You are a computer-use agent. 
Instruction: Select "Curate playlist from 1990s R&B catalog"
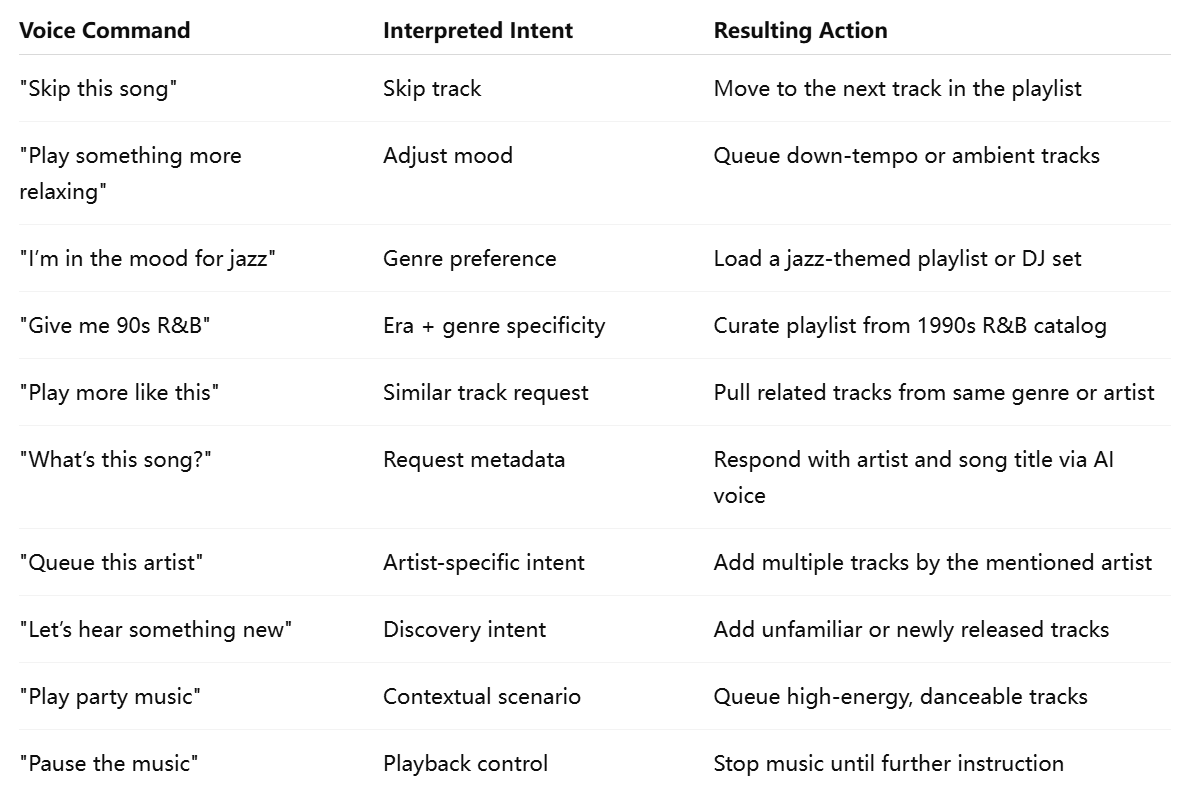click(910, 326)
